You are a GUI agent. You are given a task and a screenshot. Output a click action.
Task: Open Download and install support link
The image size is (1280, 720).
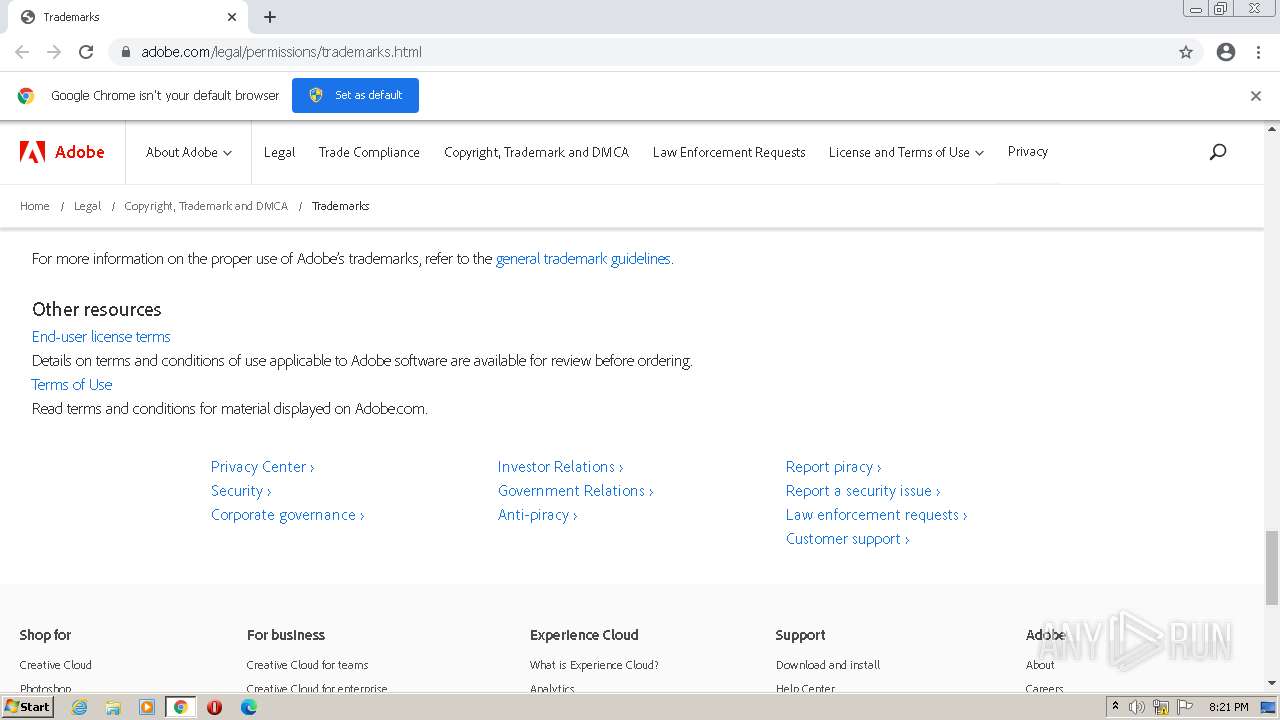[828, 665]
